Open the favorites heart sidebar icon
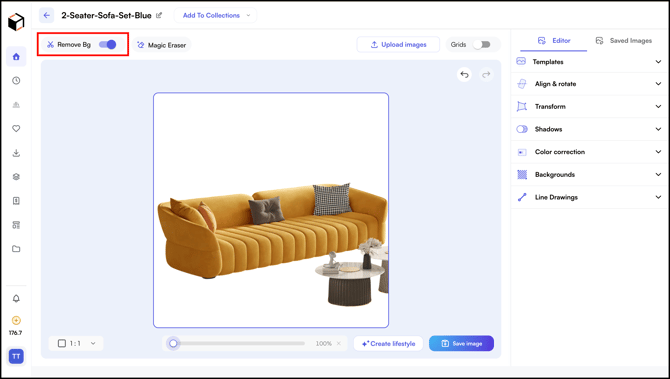This screenshot has height=379, width=670. pos(16,129)
